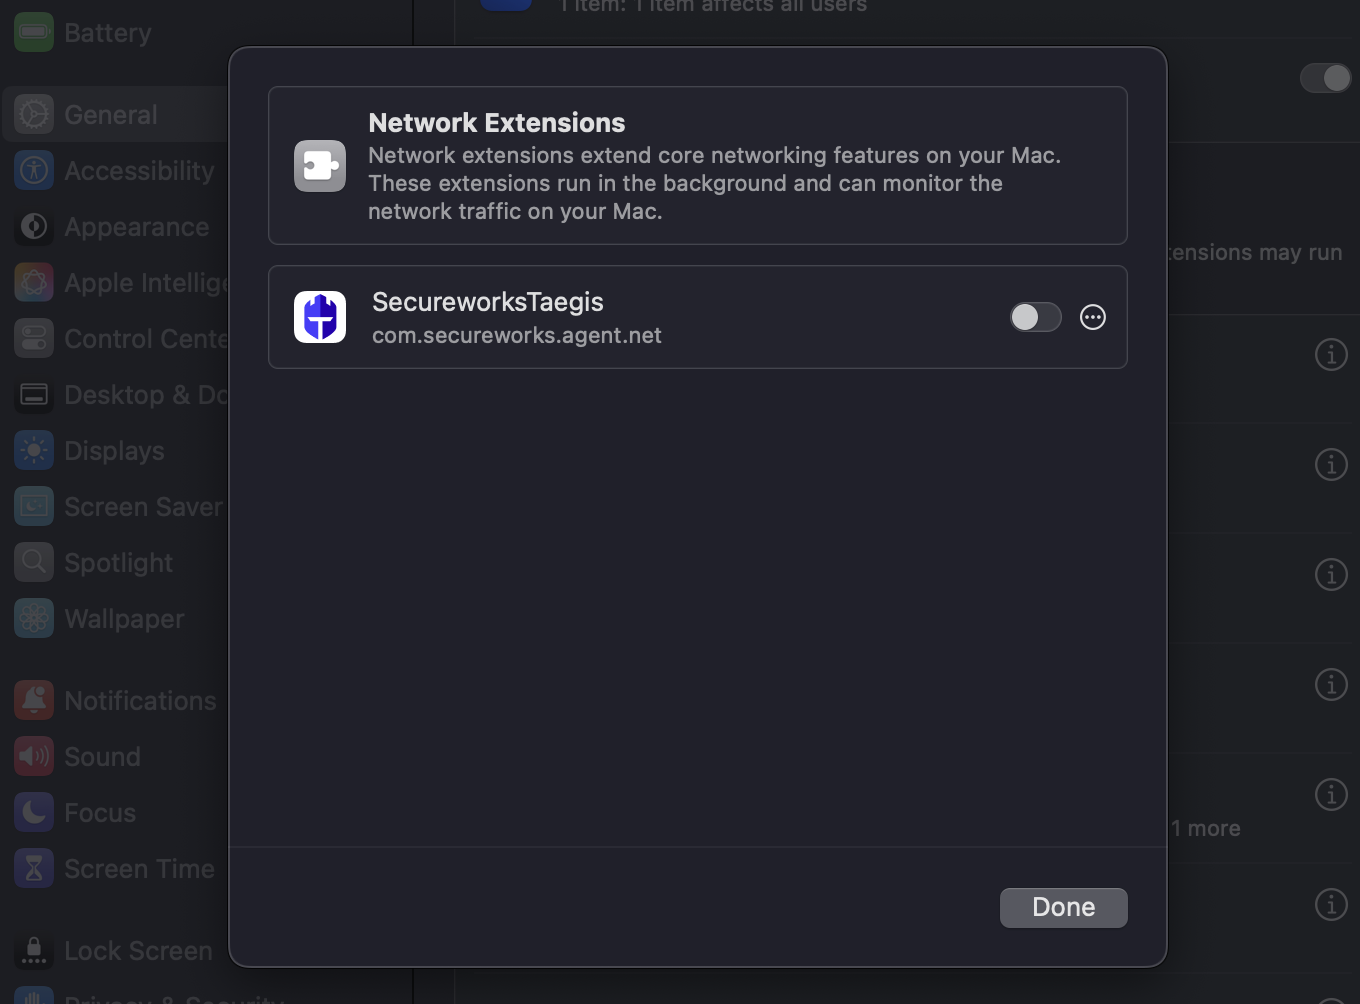The width and height of the screenshot is (1360, 1004).
Task: Select the General gear icon in sidebar
Action: pyautogui.click(x=34, y=115)
